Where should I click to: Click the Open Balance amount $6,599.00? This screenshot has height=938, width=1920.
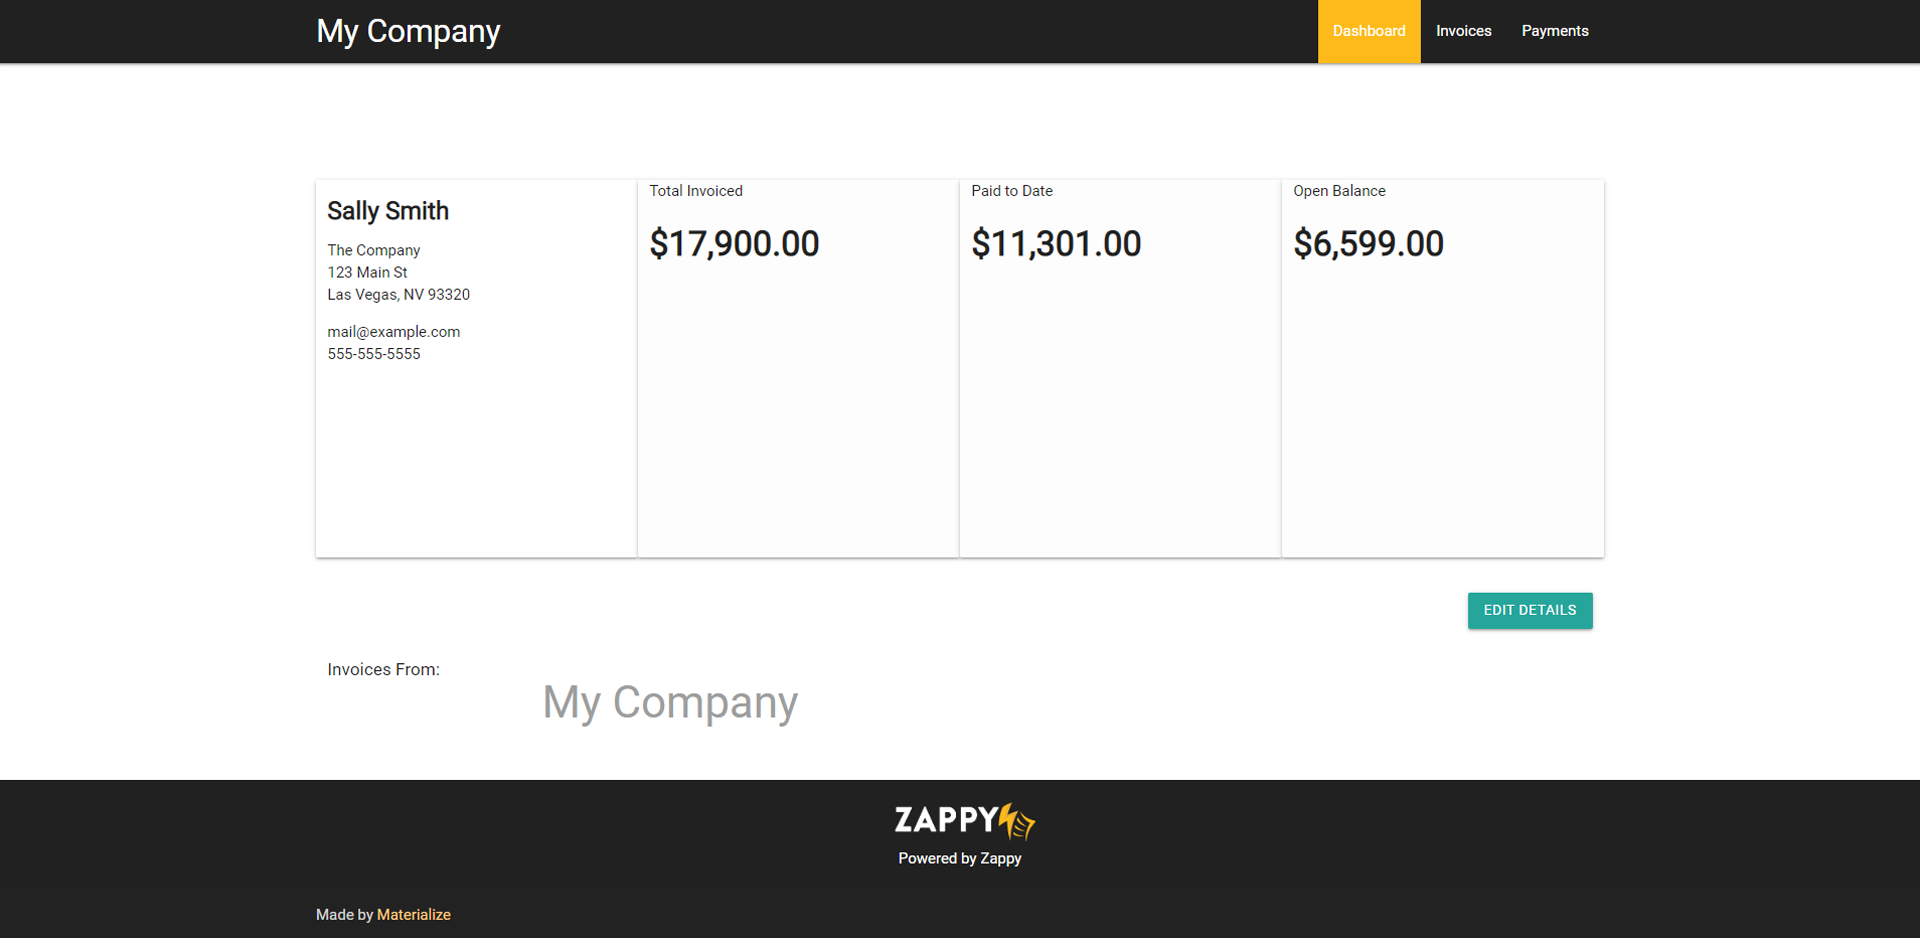tap(1368, 244)
